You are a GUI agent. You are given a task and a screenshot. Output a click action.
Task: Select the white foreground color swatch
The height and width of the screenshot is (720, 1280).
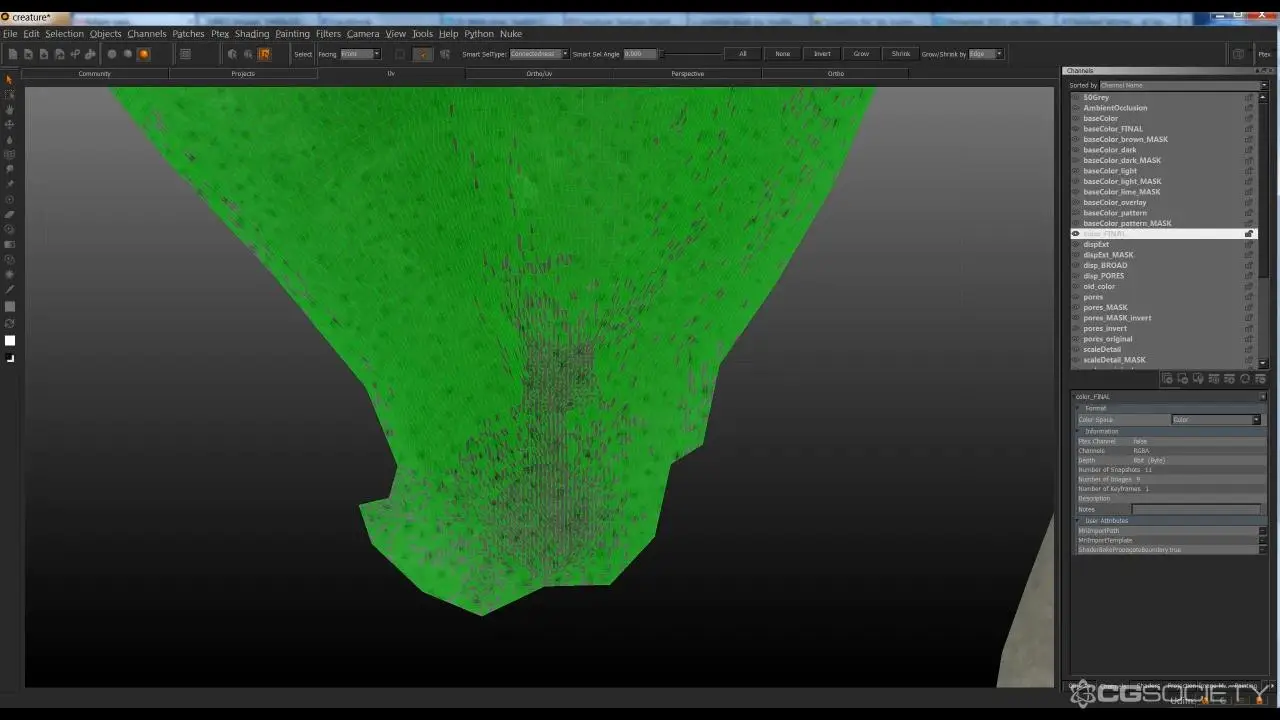(x=10, y=341)
